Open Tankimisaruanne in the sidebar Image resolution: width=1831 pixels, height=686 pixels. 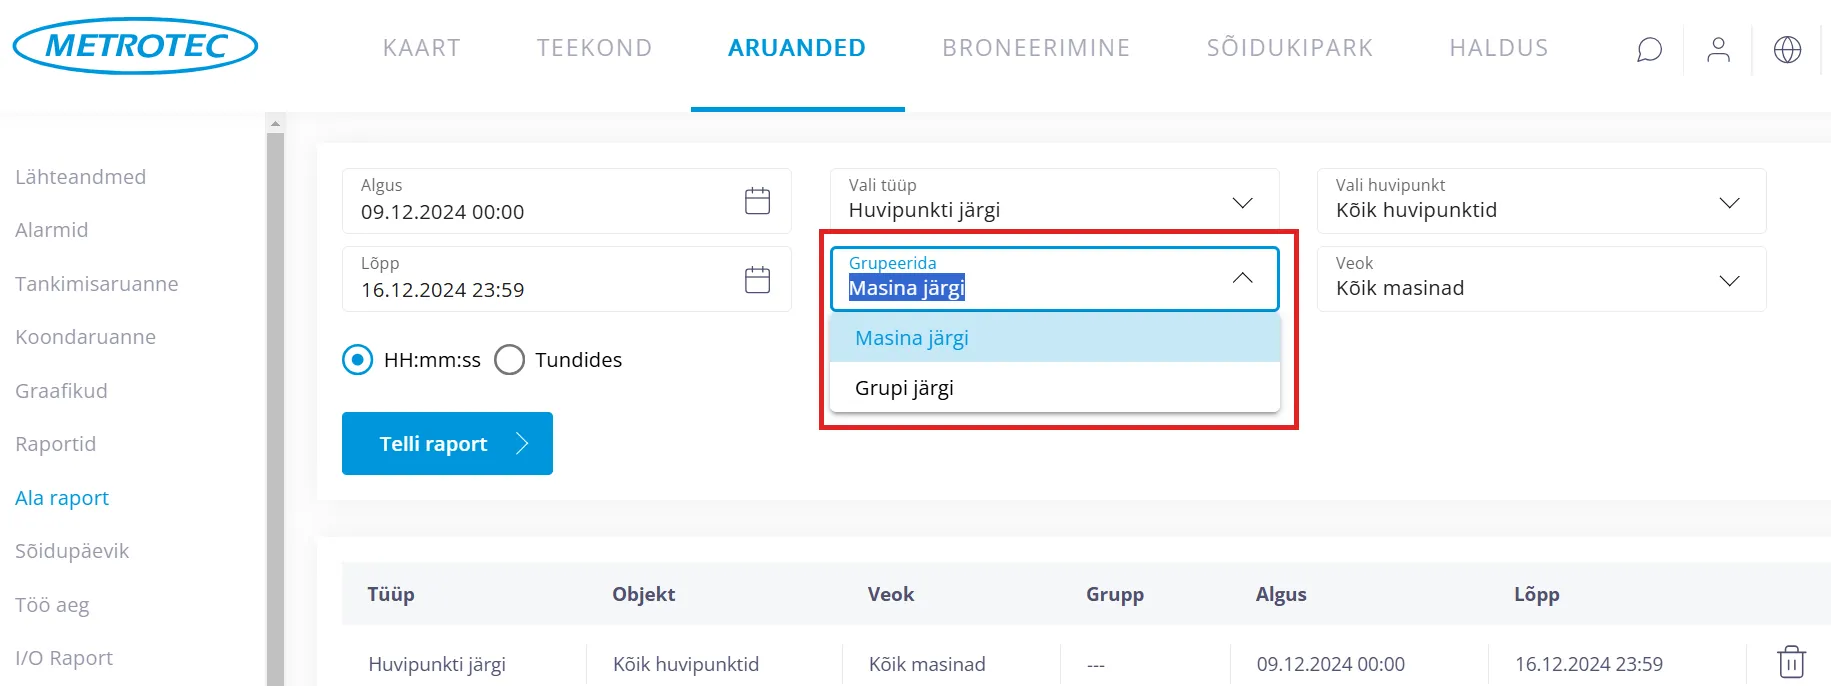click(97, 284)
